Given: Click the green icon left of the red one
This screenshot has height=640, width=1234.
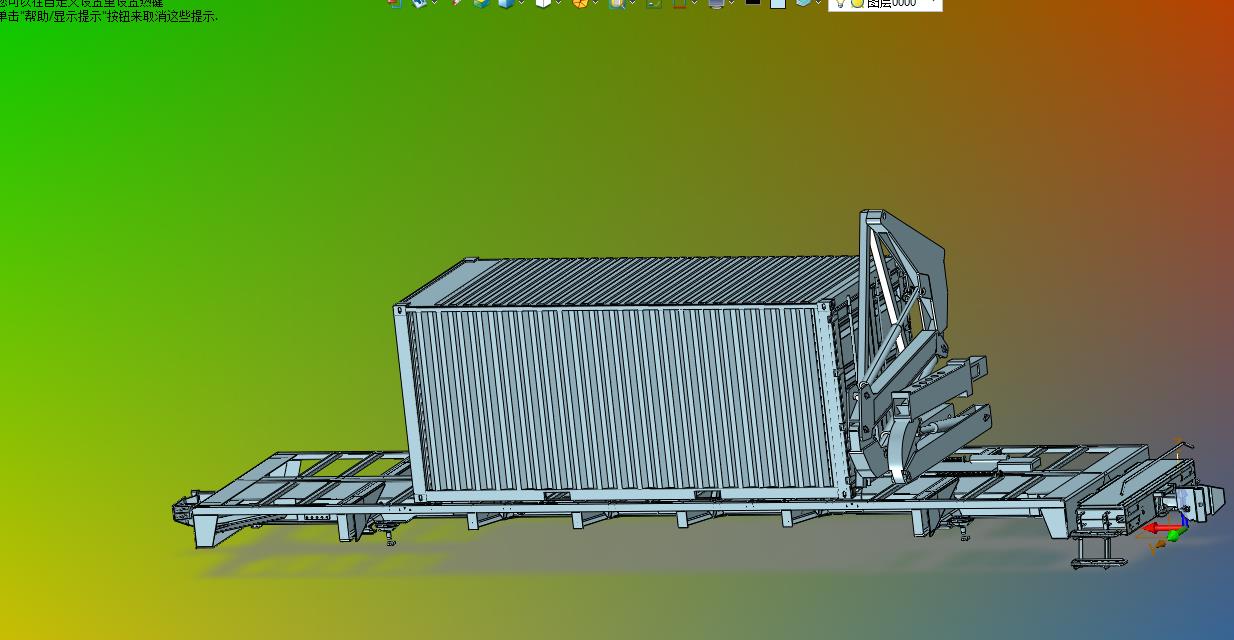Looking at the screenshot, I should 654,3.
